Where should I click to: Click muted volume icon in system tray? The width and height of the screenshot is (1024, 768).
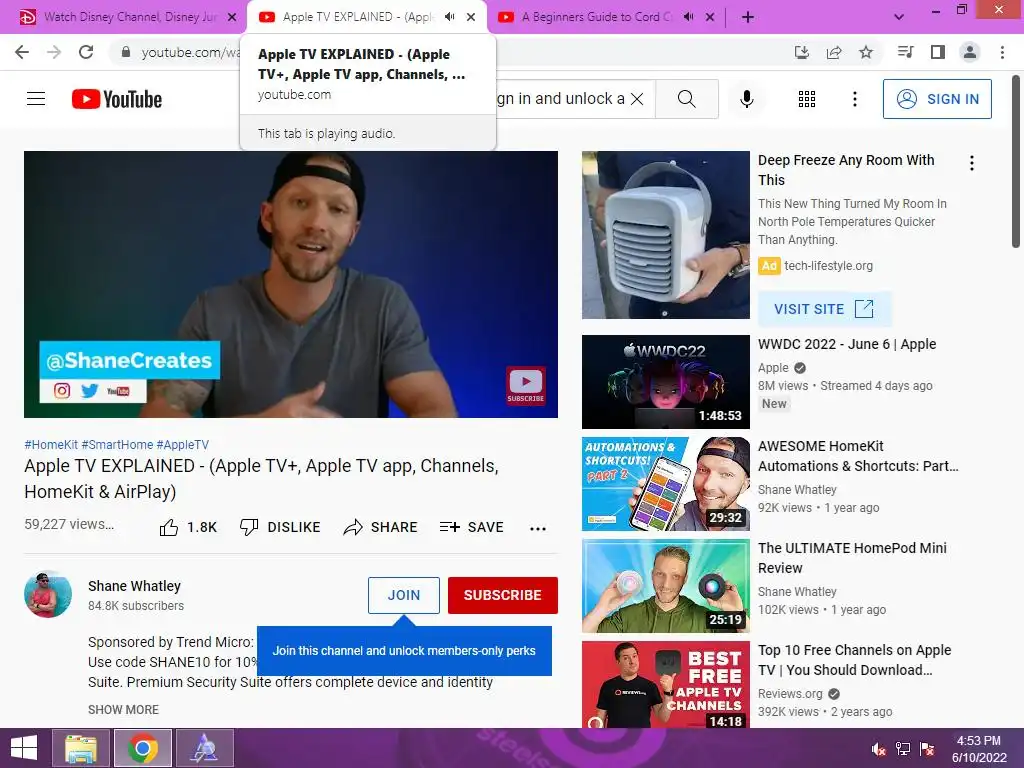[878, 749]
